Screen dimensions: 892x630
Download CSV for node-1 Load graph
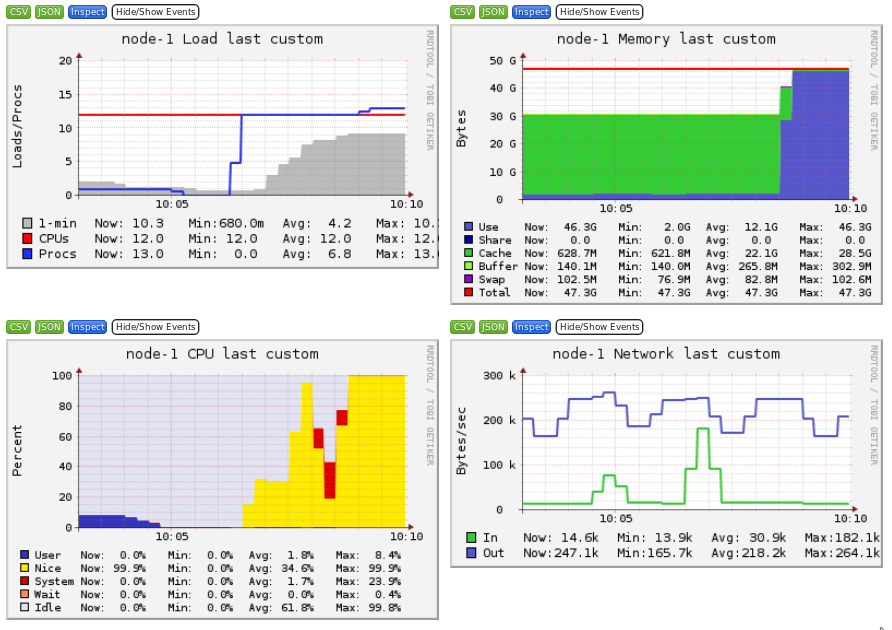[x=18, y=12]
